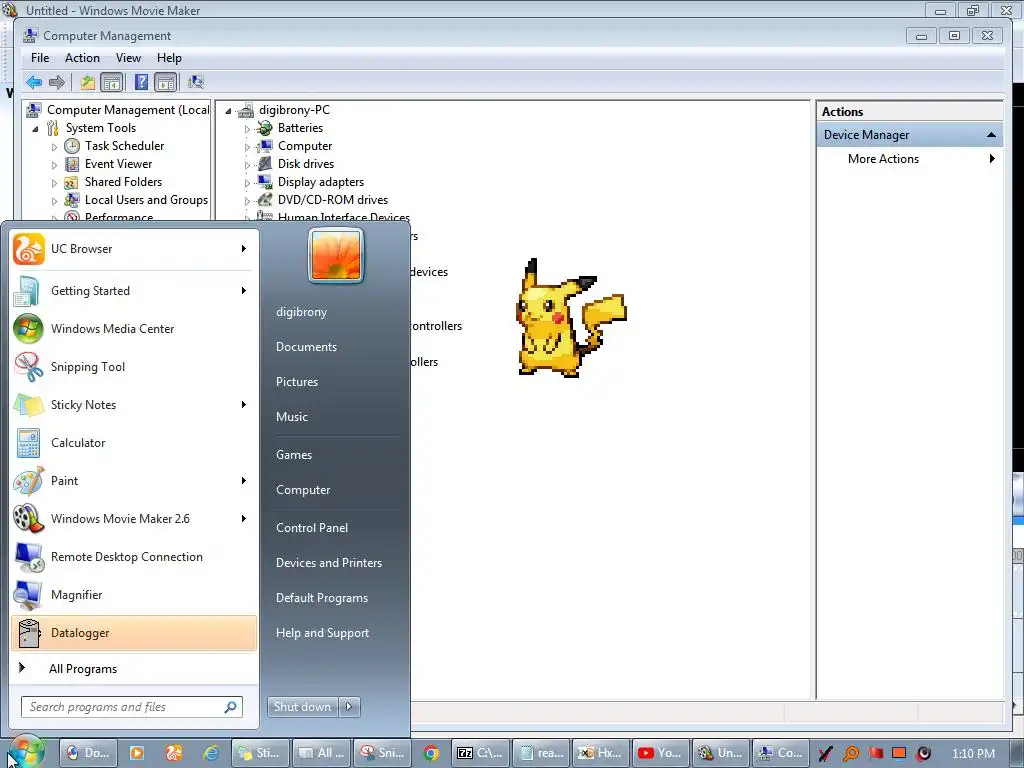Click the Pikachu sprite on the desktop
This screenshot has width=1024, height=768.
pos(571,318)
